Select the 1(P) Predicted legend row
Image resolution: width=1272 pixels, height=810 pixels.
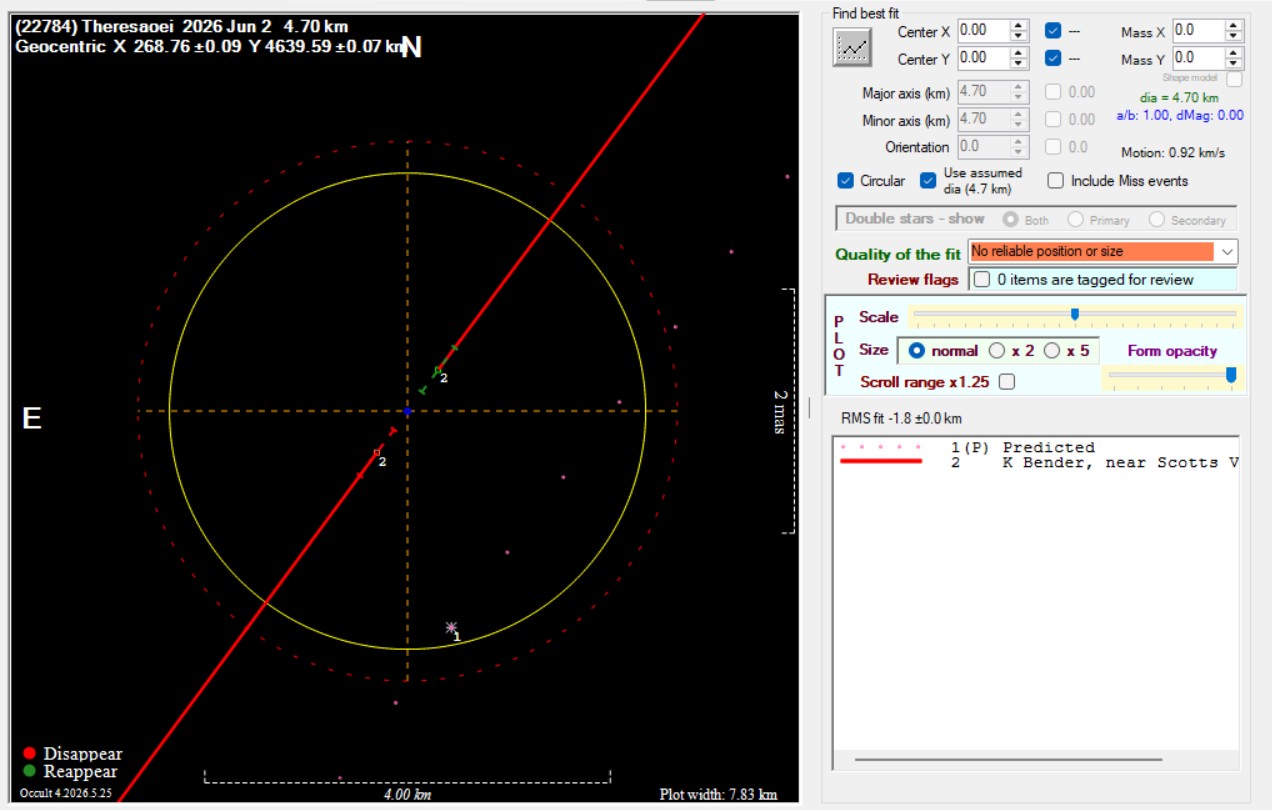(x=1036, y=447)
